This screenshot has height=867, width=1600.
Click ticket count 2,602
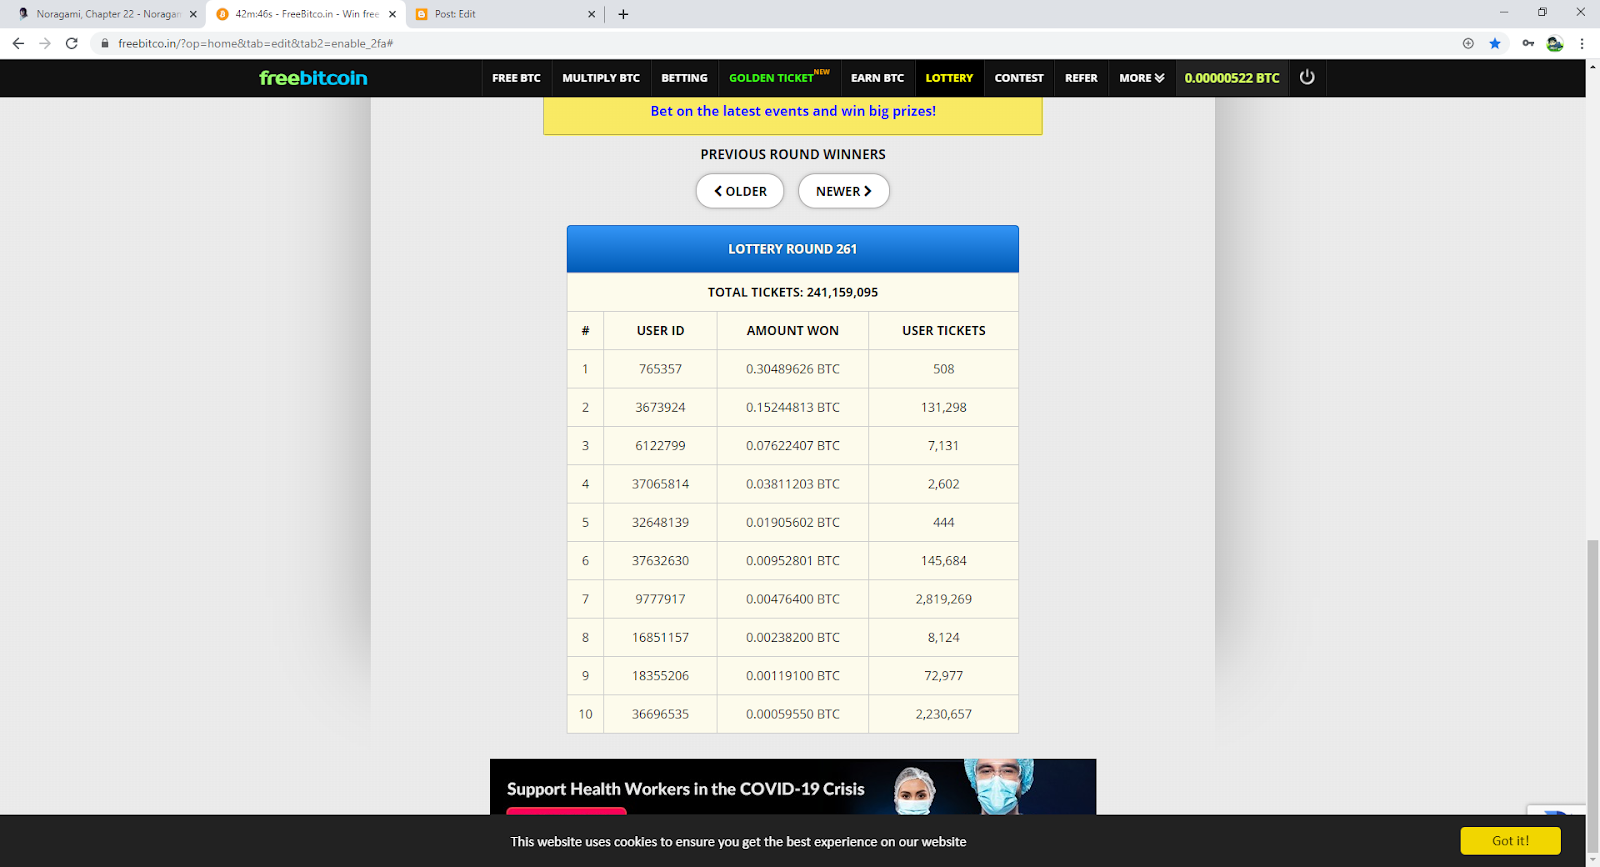(944, 484)
